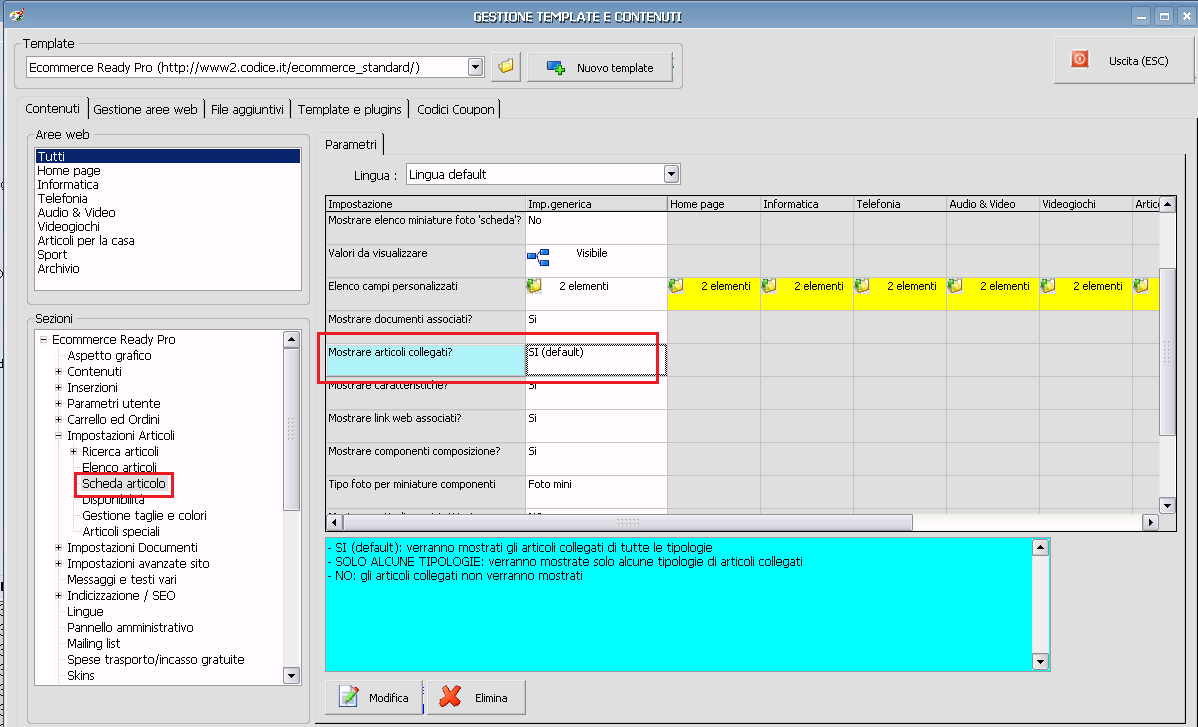Select Gestione taglie e colori tree item
Screen dimensions: 1198x727
click(x=144, y=515)
